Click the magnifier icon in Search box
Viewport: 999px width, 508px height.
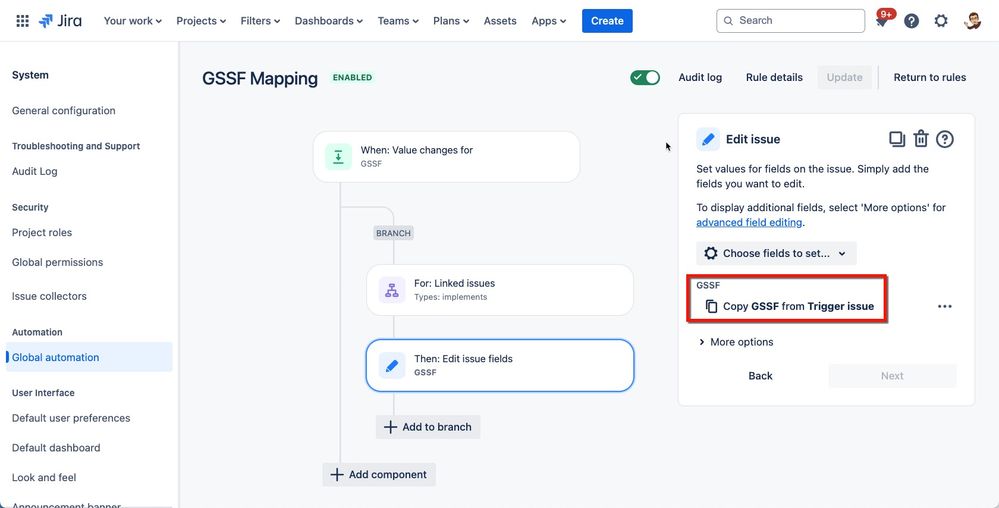[728, 21]
